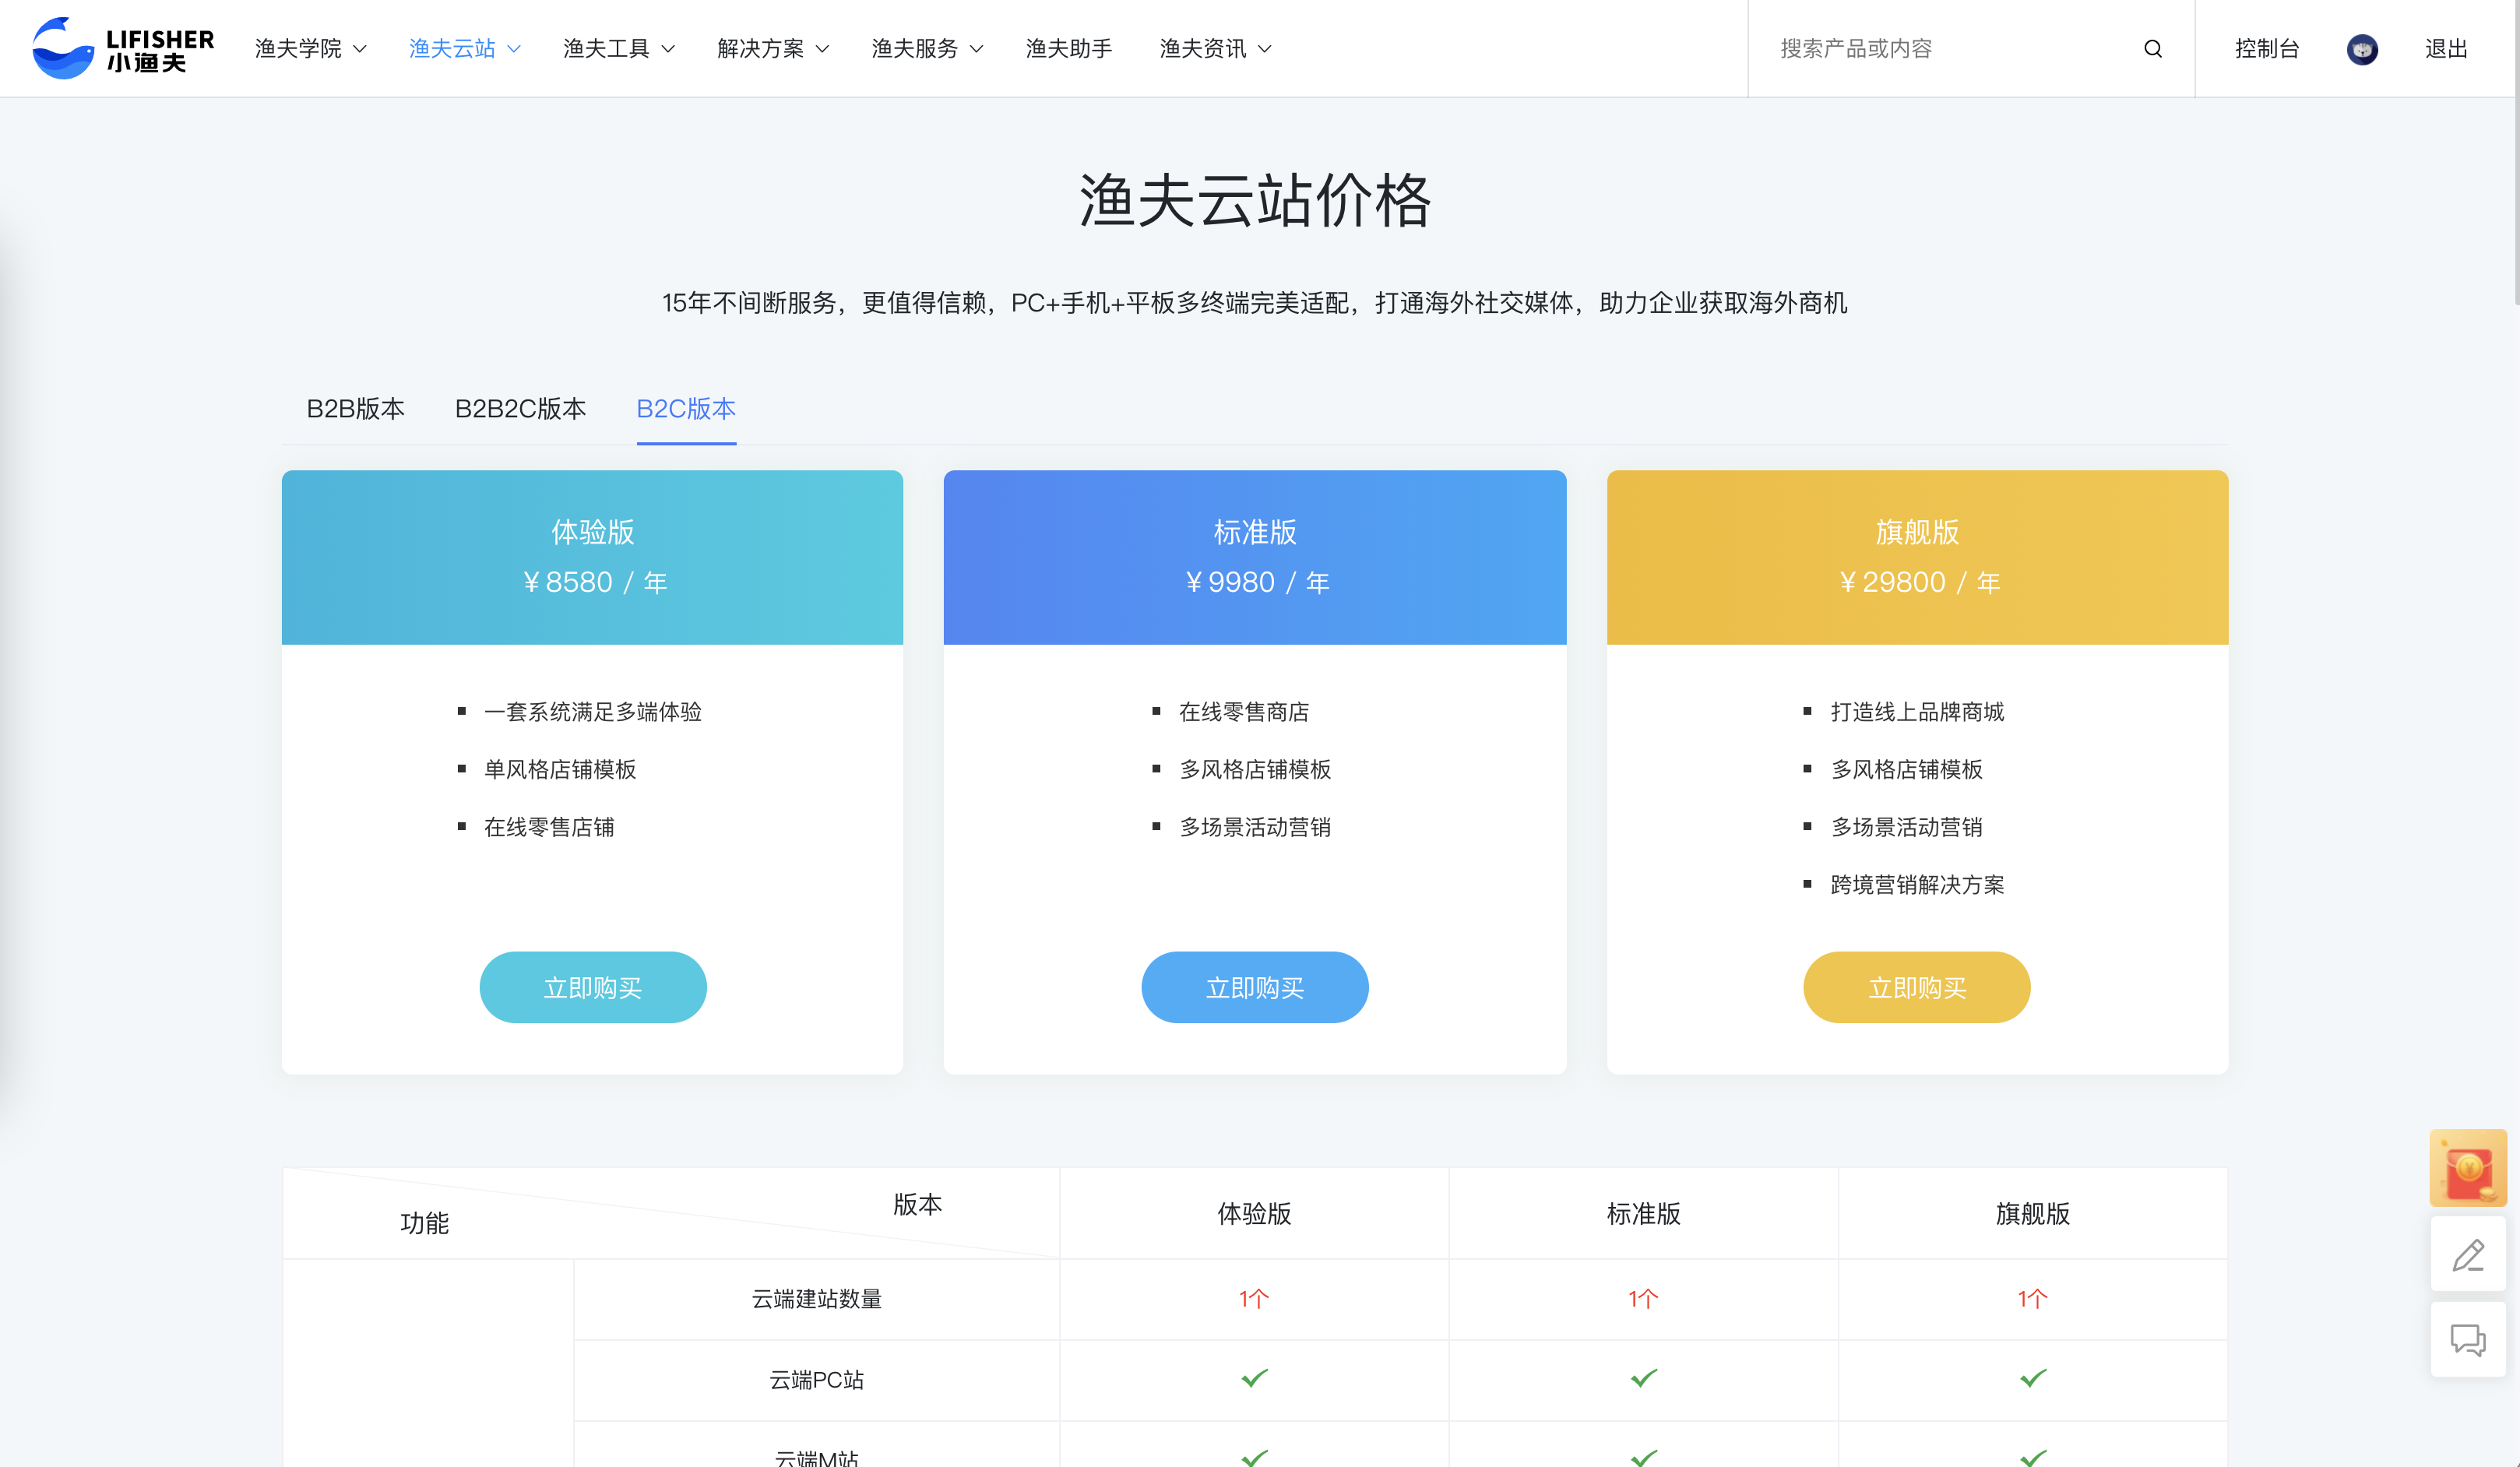Click 立即购买 for 体验版

[592, 987]
